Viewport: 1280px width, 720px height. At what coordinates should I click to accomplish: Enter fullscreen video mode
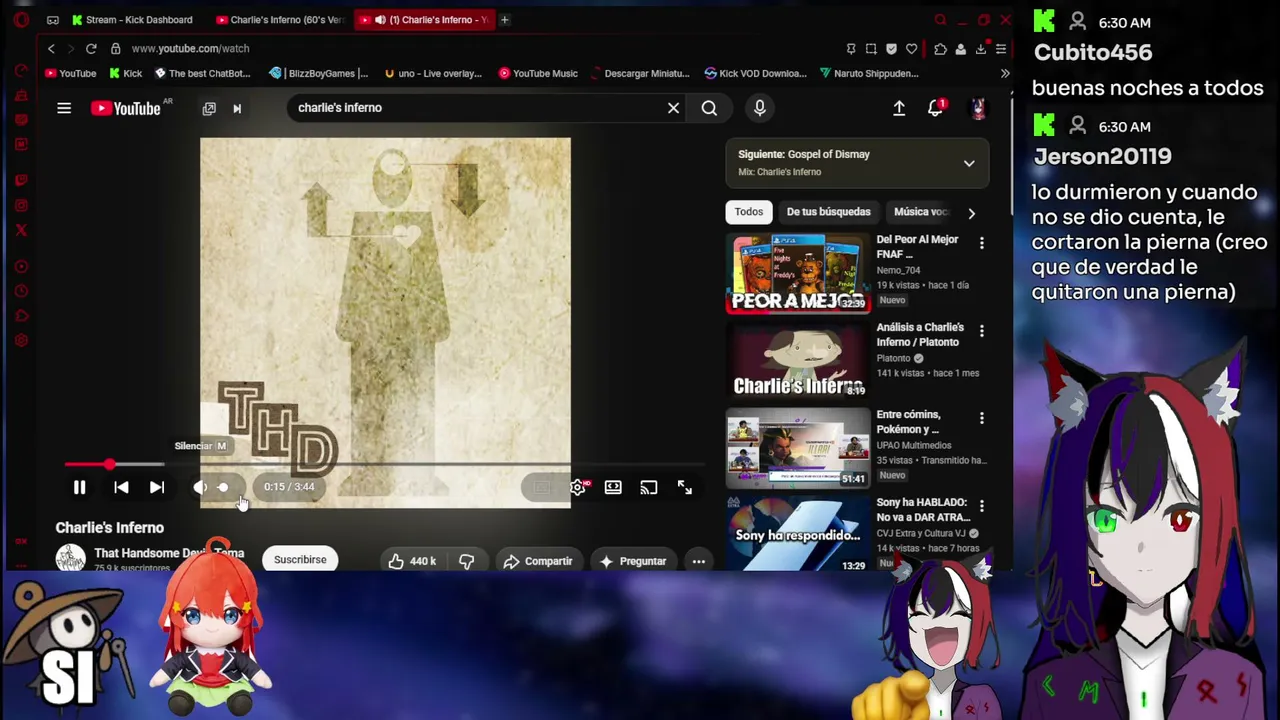(x=685, y=487)
